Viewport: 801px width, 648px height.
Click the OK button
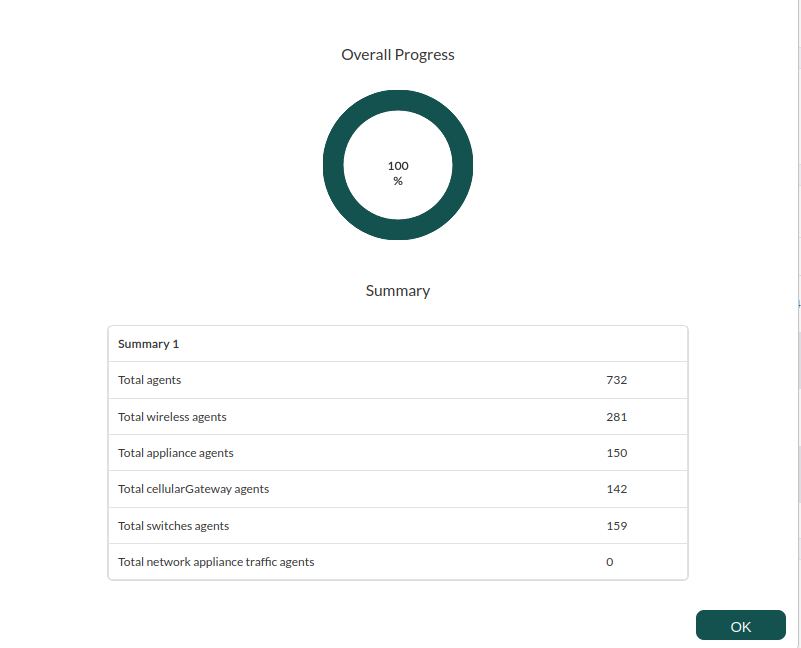740,624
